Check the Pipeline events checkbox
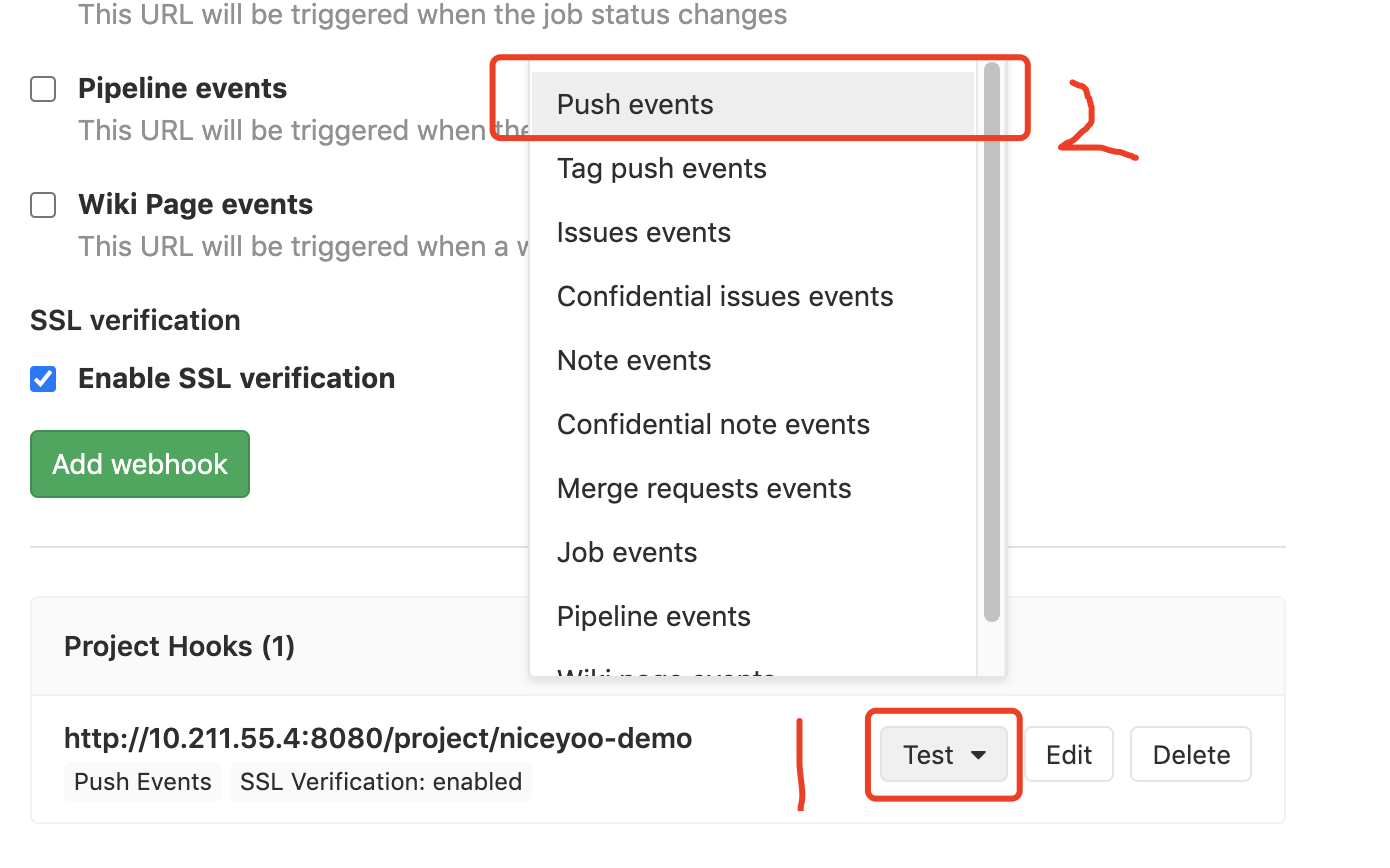The height and width of the screenshot is (868, 1390). coord(43,89)
